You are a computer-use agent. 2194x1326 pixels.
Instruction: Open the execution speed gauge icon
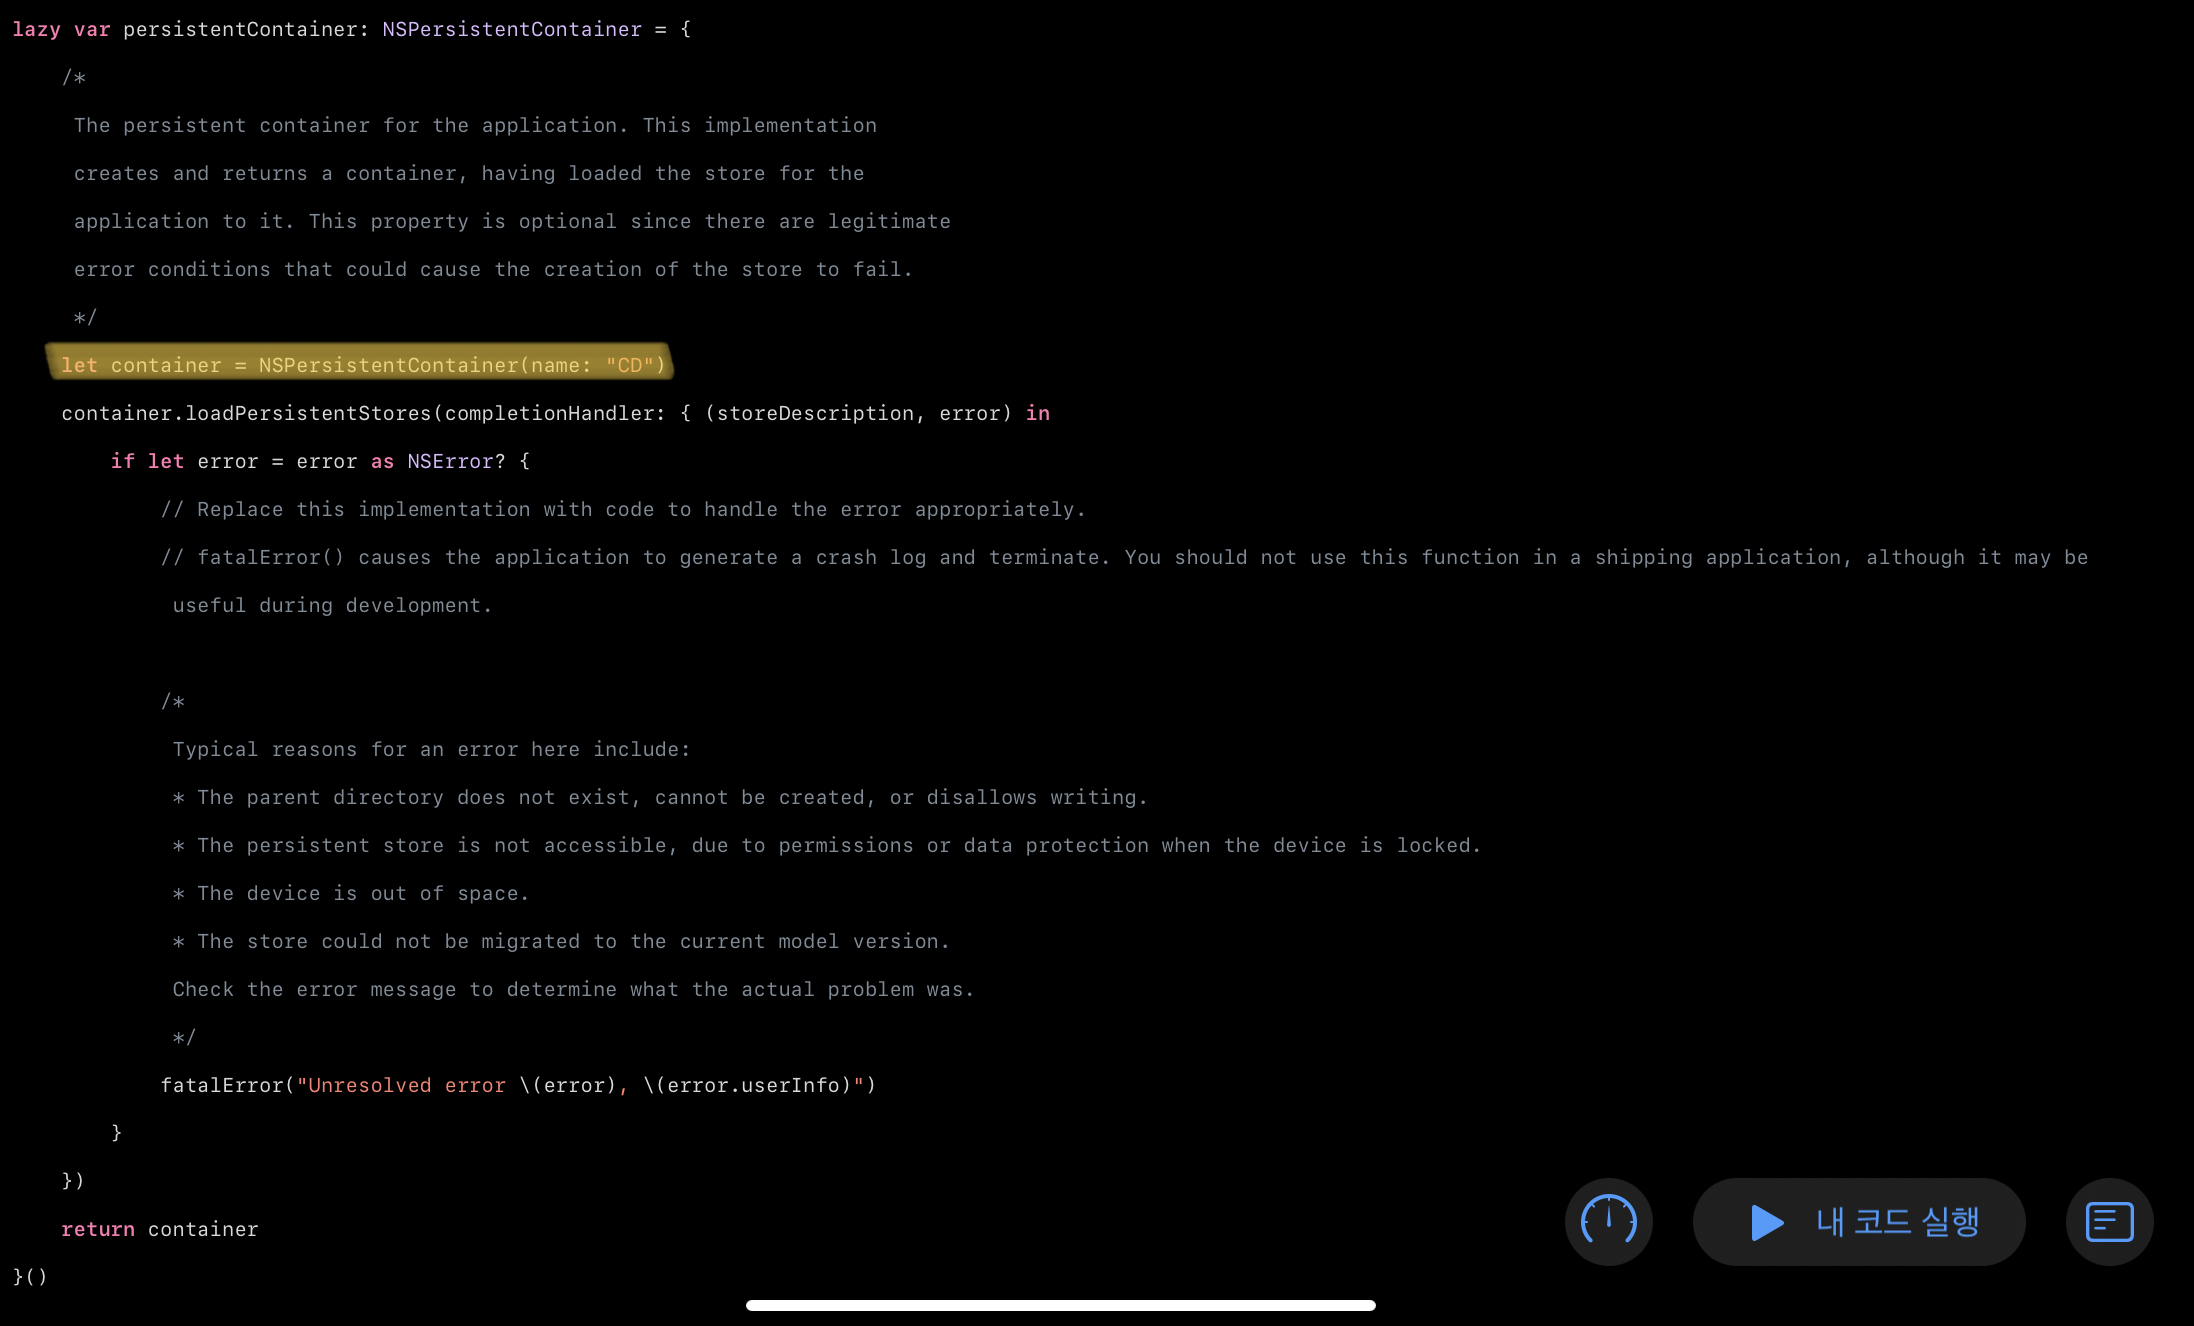pos(1608,1221)
